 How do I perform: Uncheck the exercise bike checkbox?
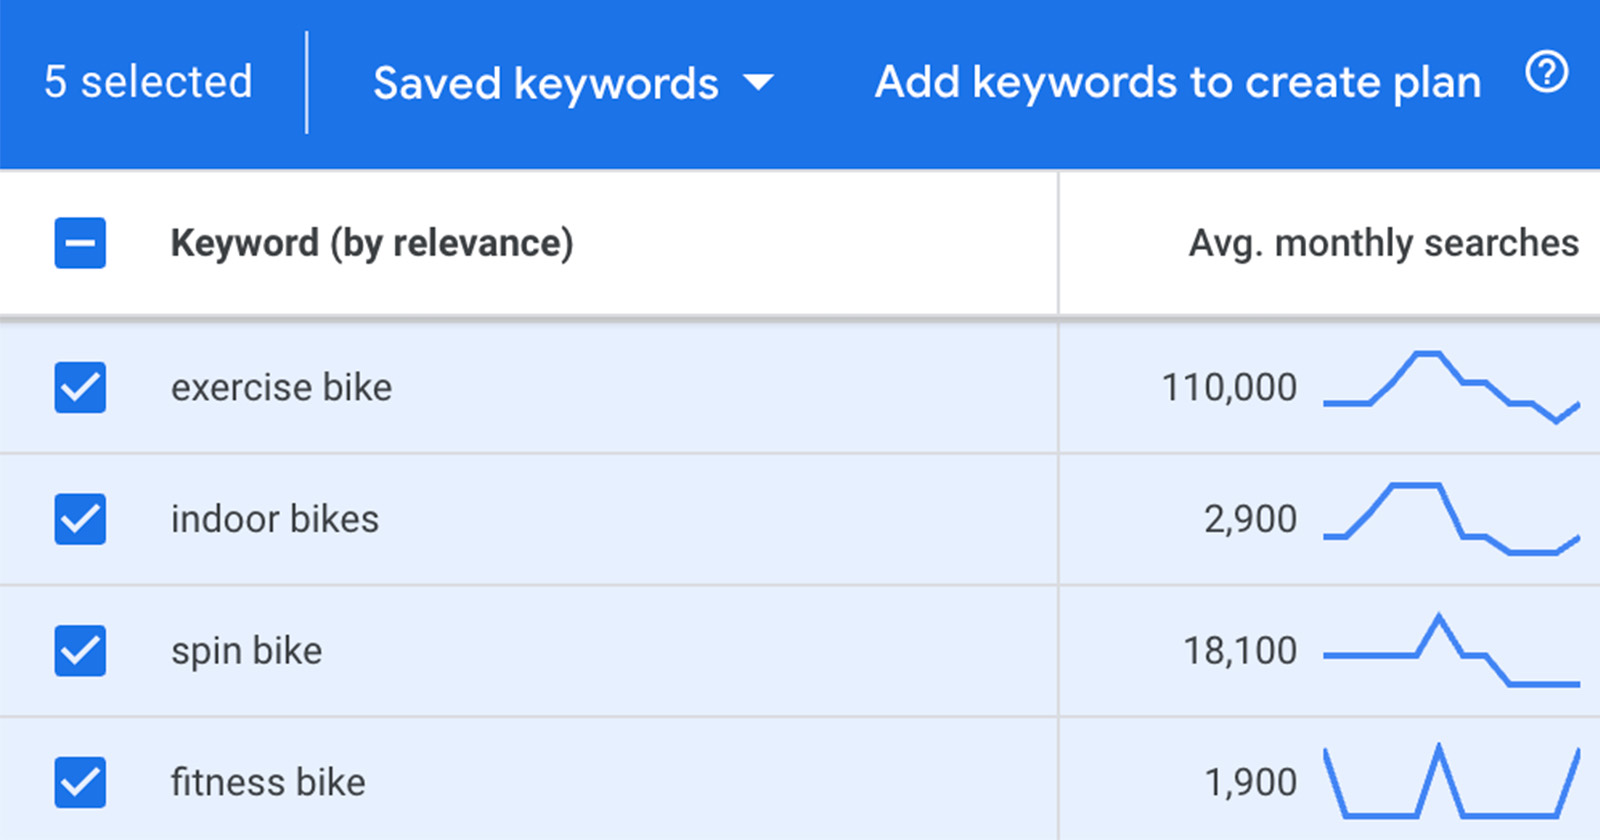(80, 387)
